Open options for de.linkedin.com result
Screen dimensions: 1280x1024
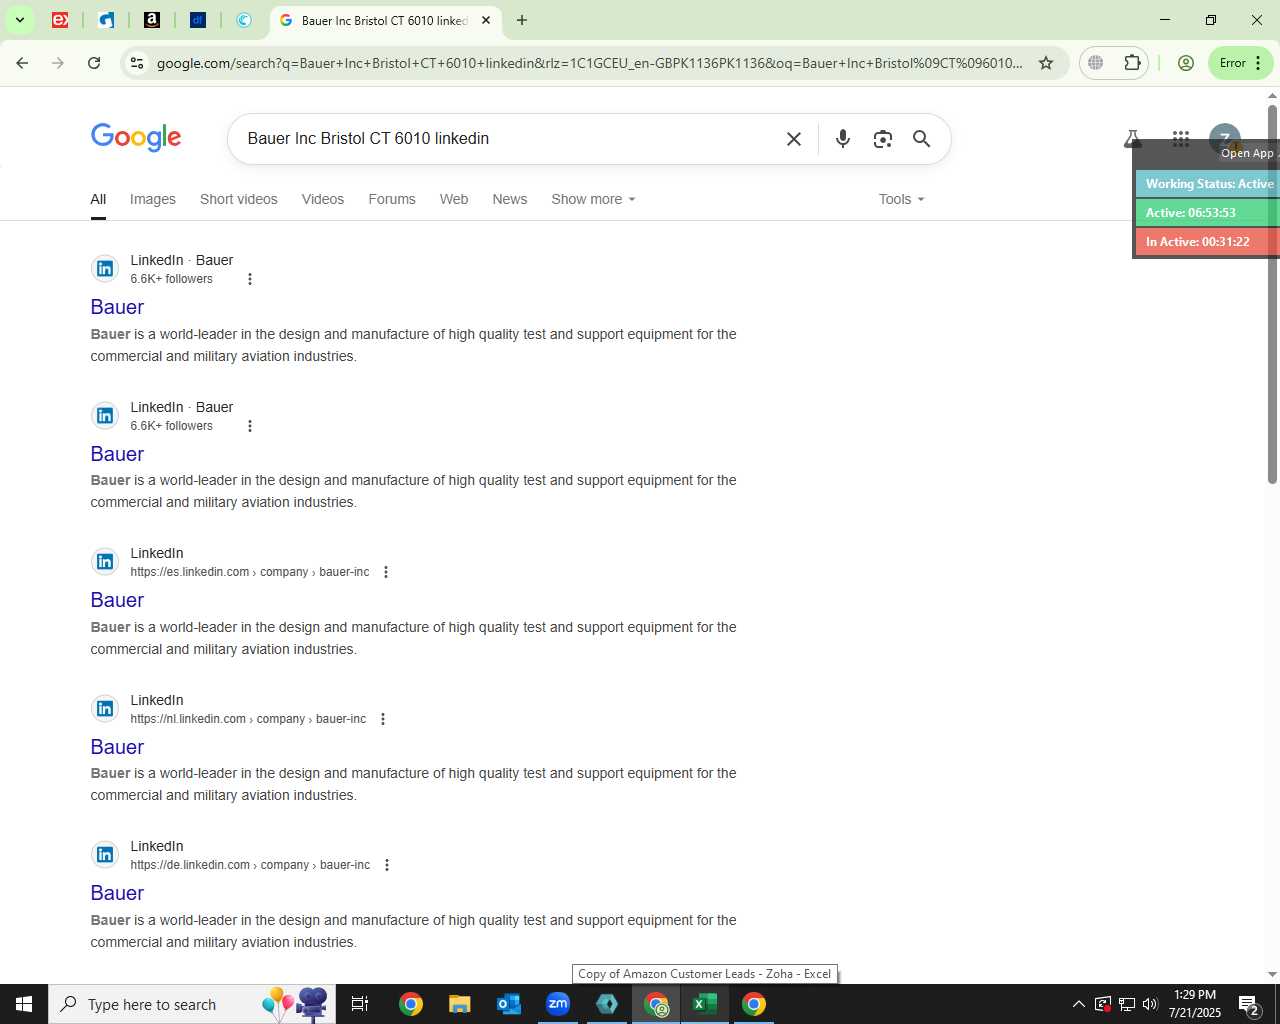point(387,865)
